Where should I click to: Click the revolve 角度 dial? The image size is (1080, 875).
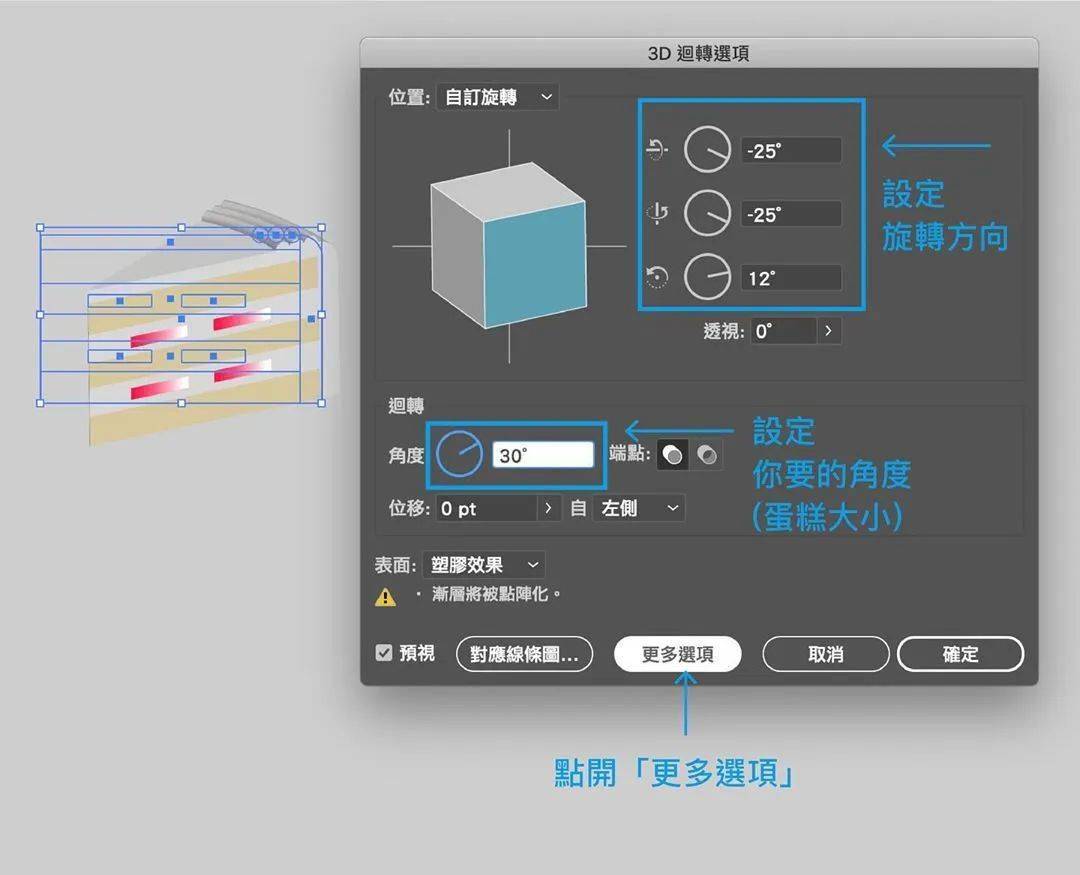pyautogui.click(x=459, y=455)
